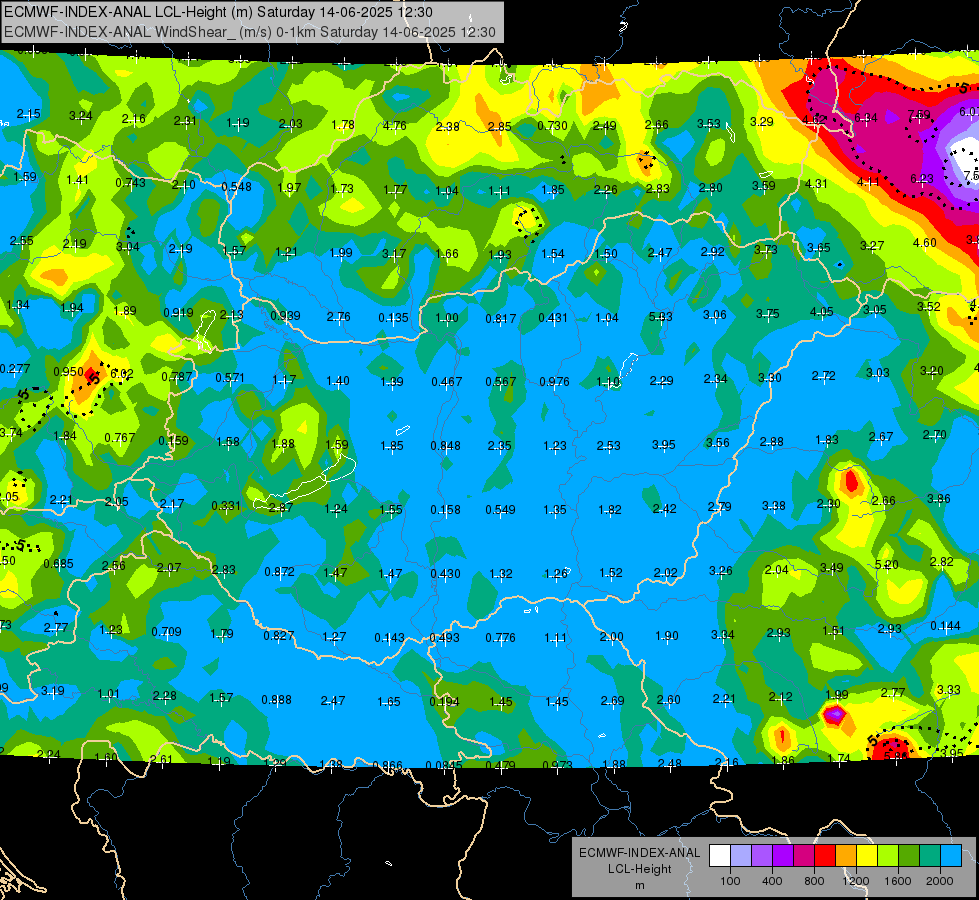Select the sky blue legend swatch

point(952,856)
